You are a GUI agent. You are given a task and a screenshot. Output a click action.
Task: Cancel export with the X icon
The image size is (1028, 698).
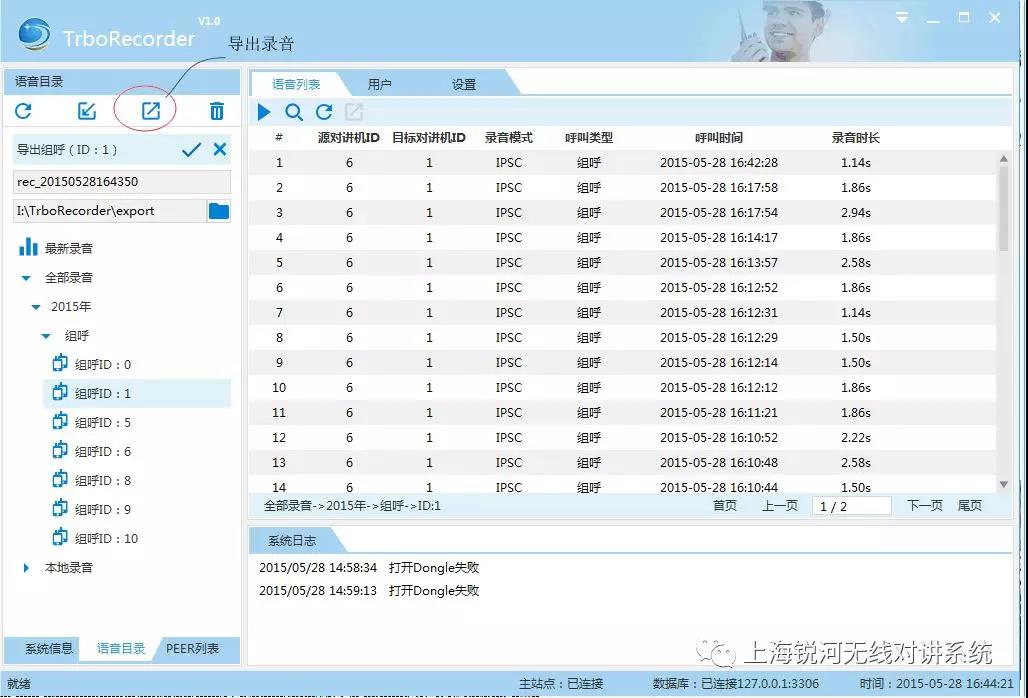[220, 150]
